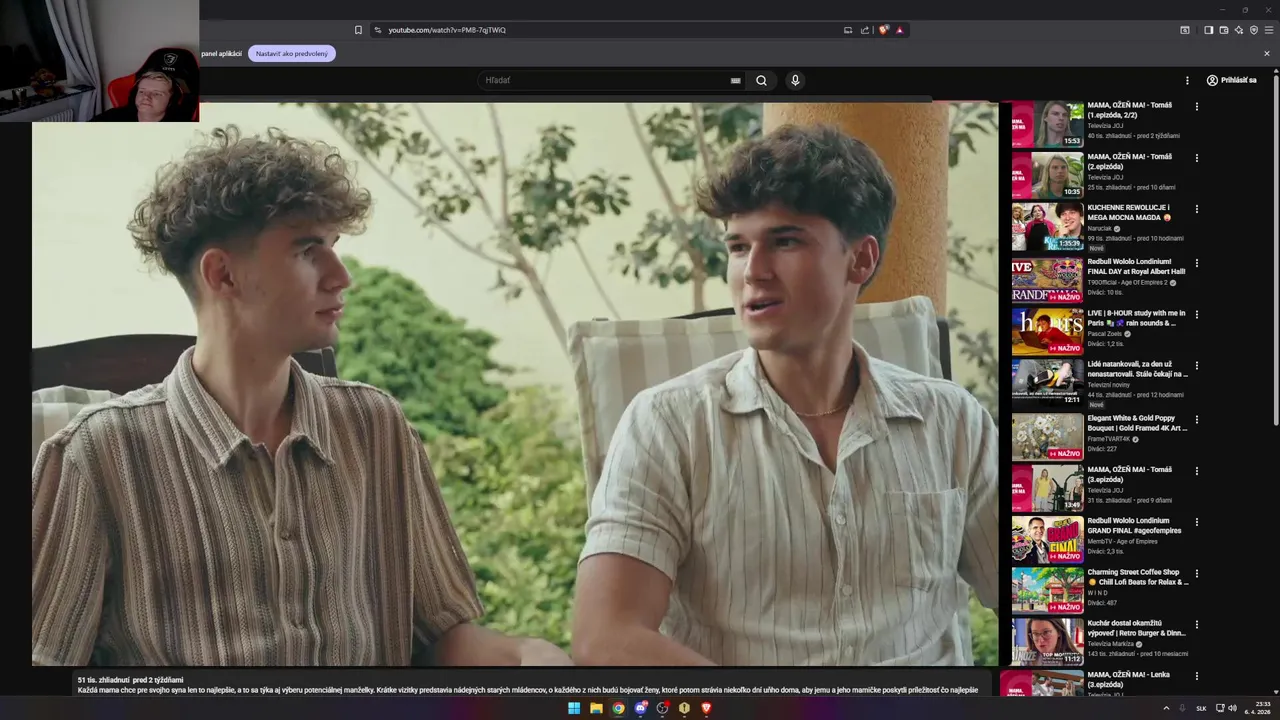1280x720 pixels.
Task: Open site settings icon in the address bar
Action: 377,30
